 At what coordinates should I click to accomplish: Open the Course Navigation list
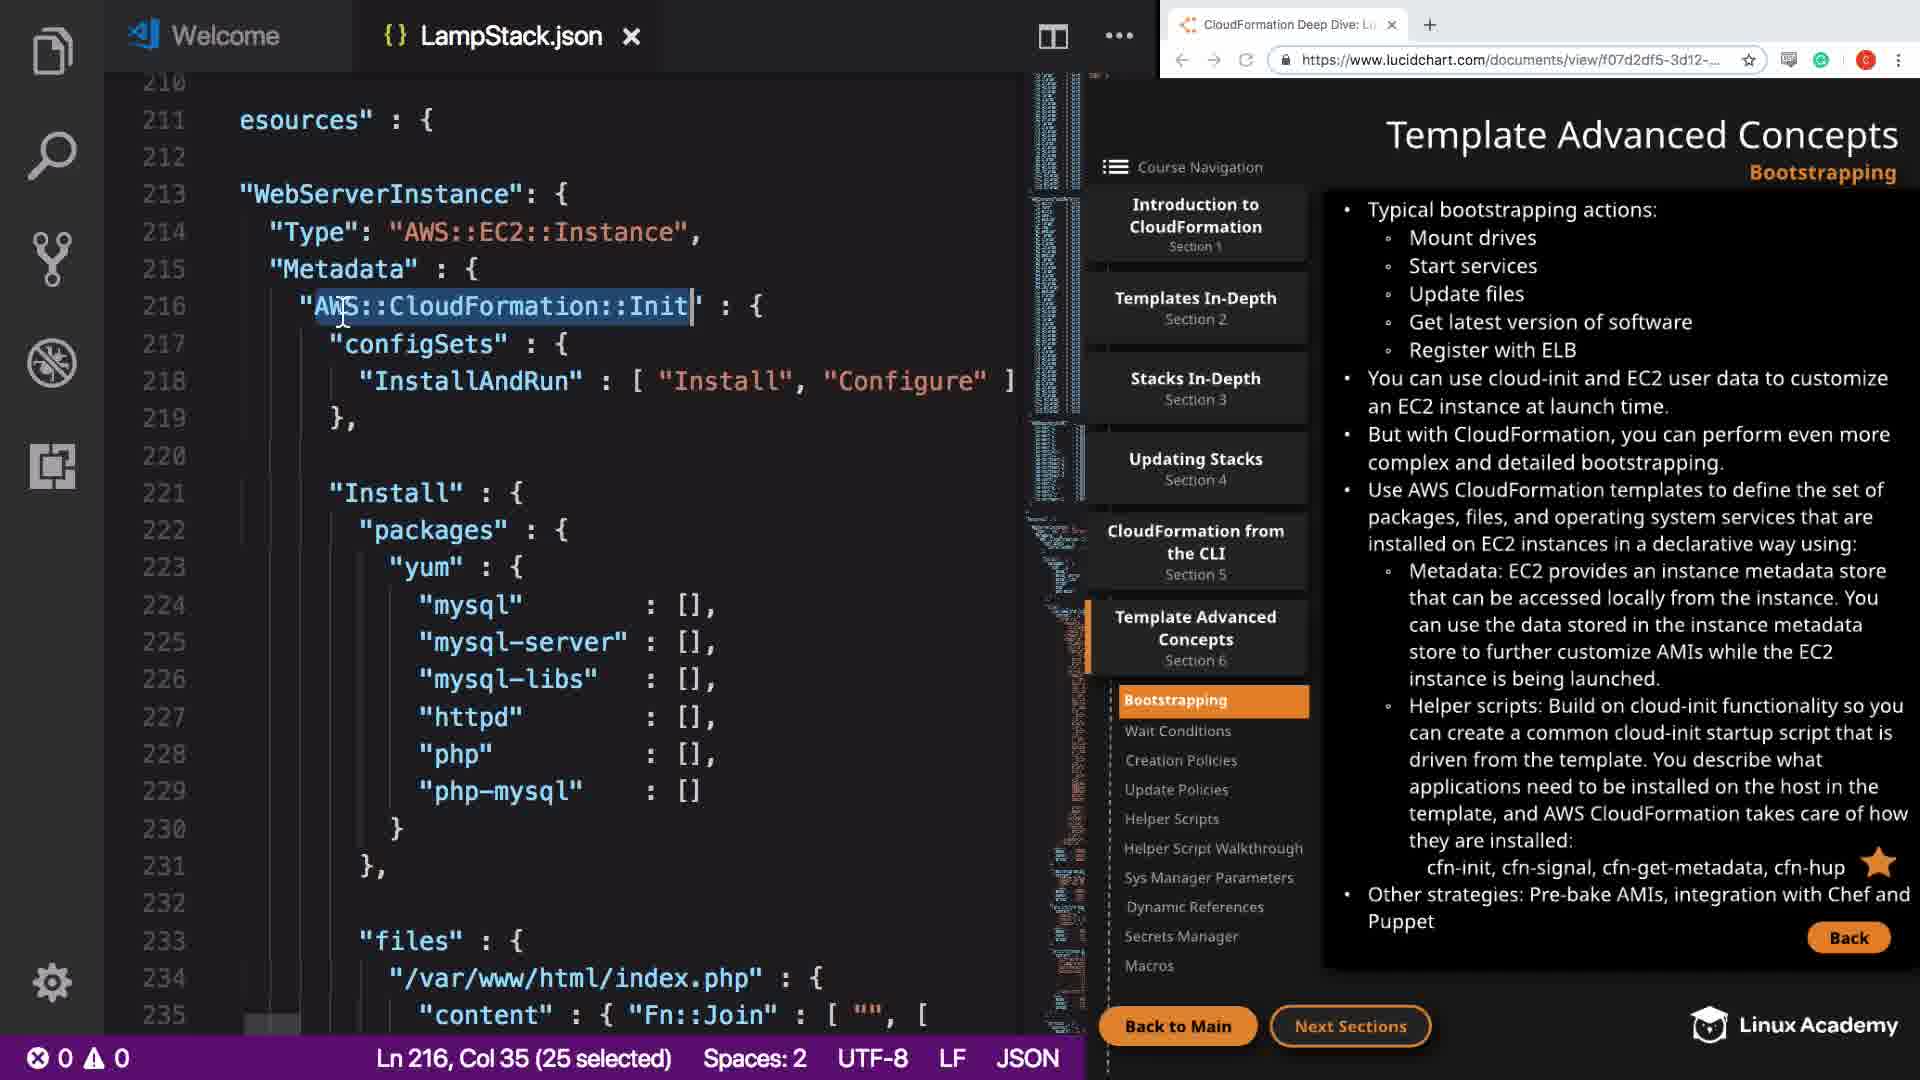click(x=1184, y=167)
